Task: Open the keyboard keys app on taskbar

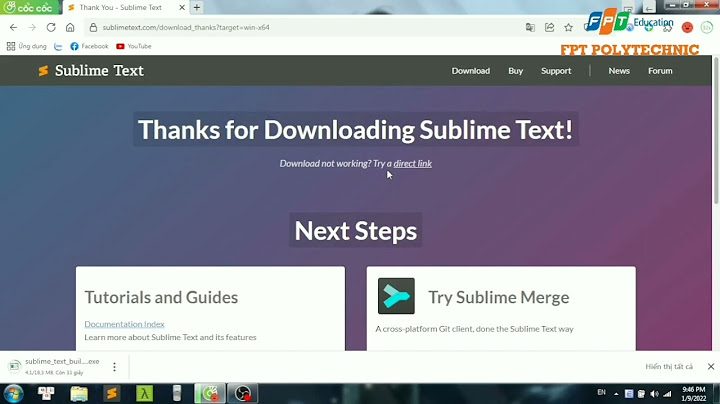Action: tap(46, 393)
